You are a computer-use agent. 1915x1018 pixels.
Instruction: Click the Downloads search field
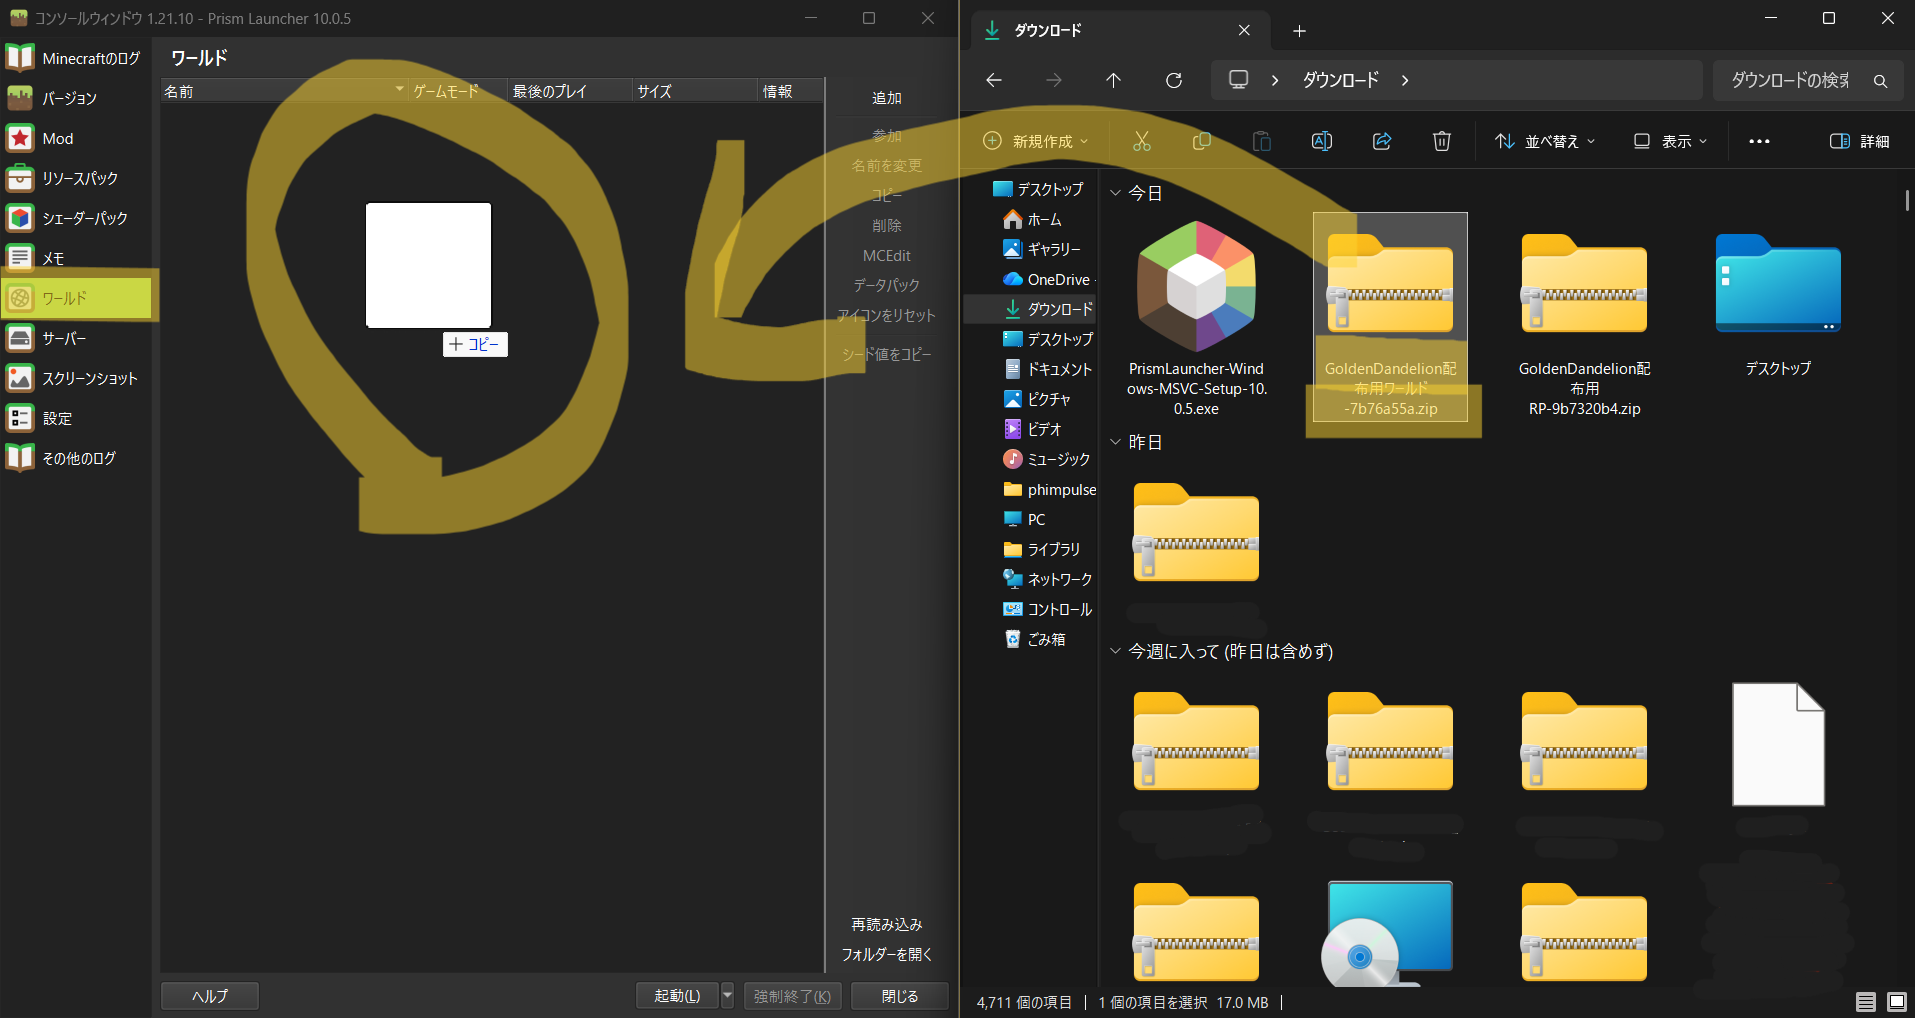[1797, 80]
